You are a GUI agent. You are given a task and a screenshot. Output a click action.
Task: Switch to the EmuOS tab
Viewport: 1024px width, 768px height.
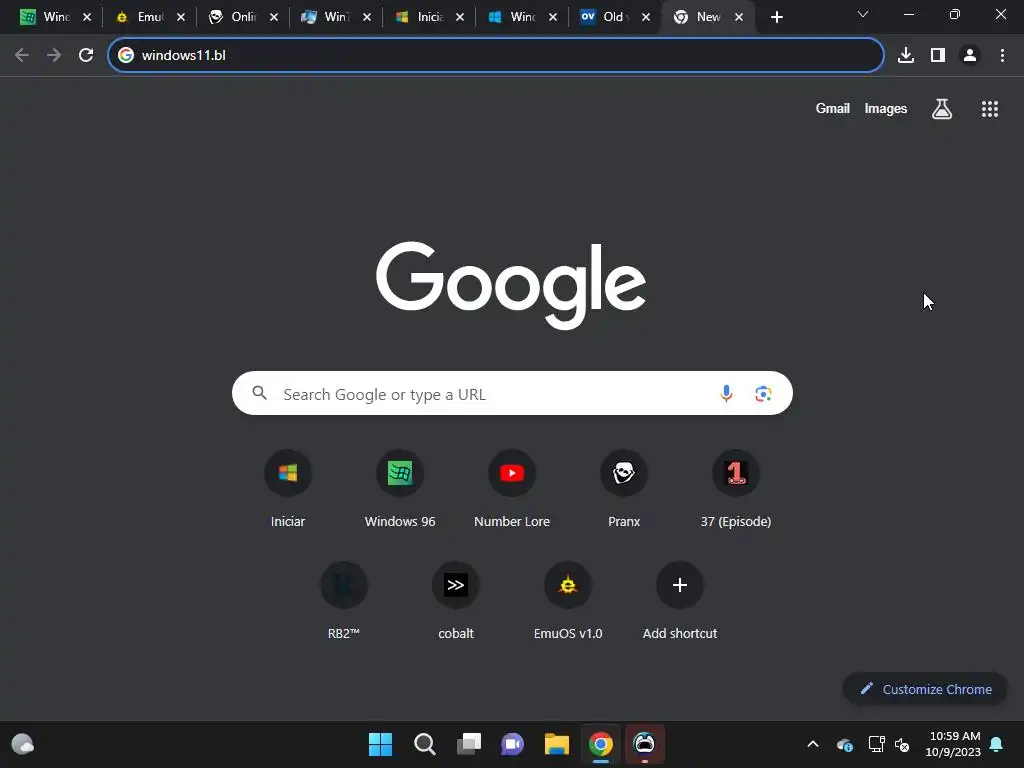(x=140, y=17)
